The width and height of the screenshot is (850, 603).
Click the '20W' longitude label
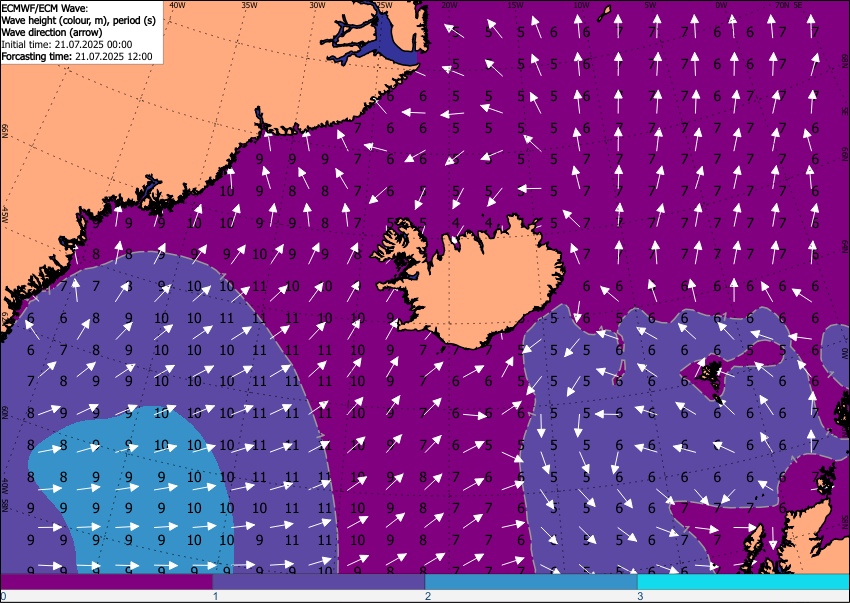(x=449, y=5)
